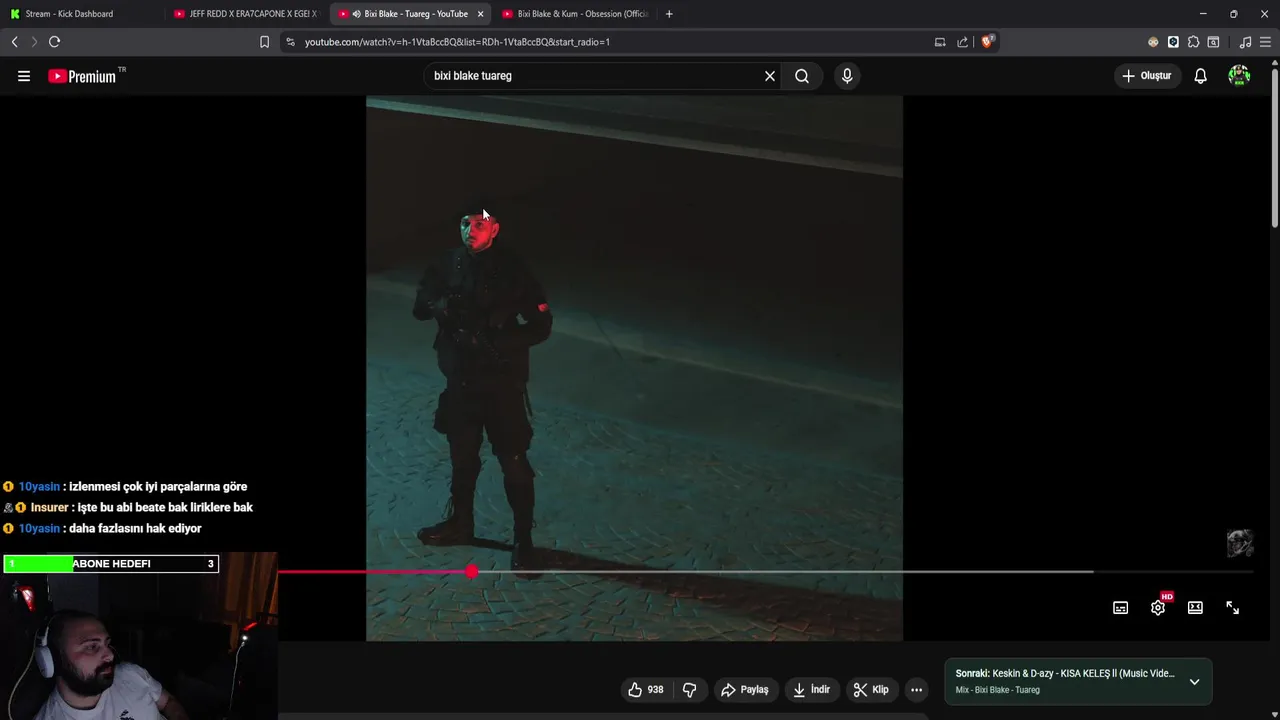Reload the current page

[54, 42]
